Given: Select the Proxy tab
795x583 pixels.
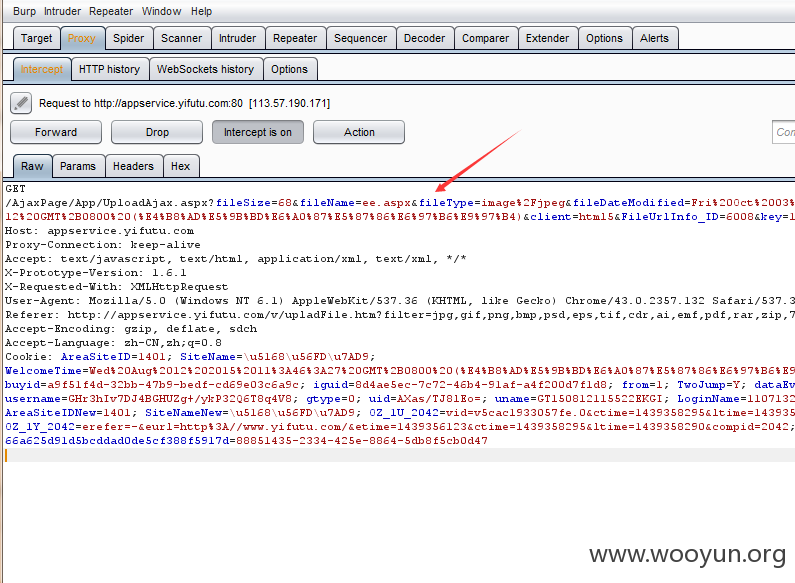Looking at the screenshot, I should (82, 39).
